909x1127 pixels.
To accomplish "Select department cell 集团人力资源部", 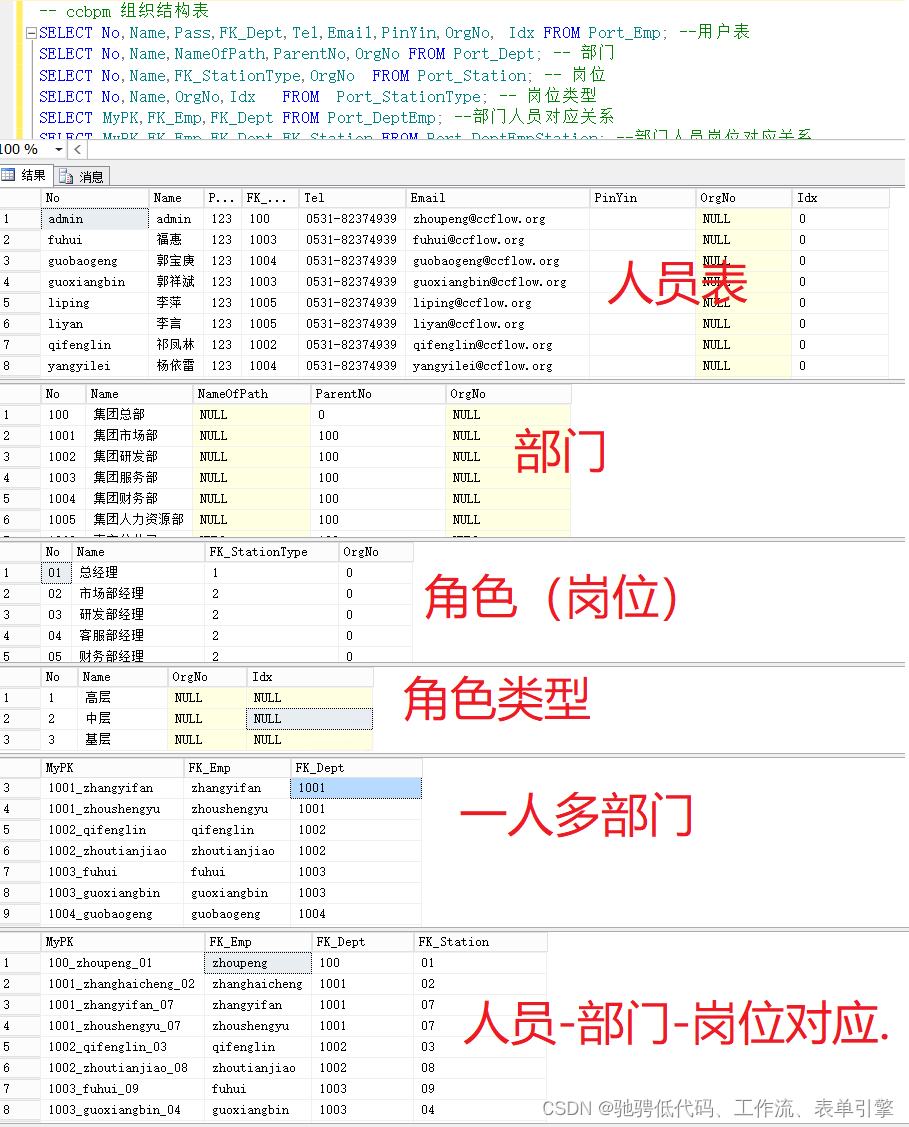I will (139, 520).
